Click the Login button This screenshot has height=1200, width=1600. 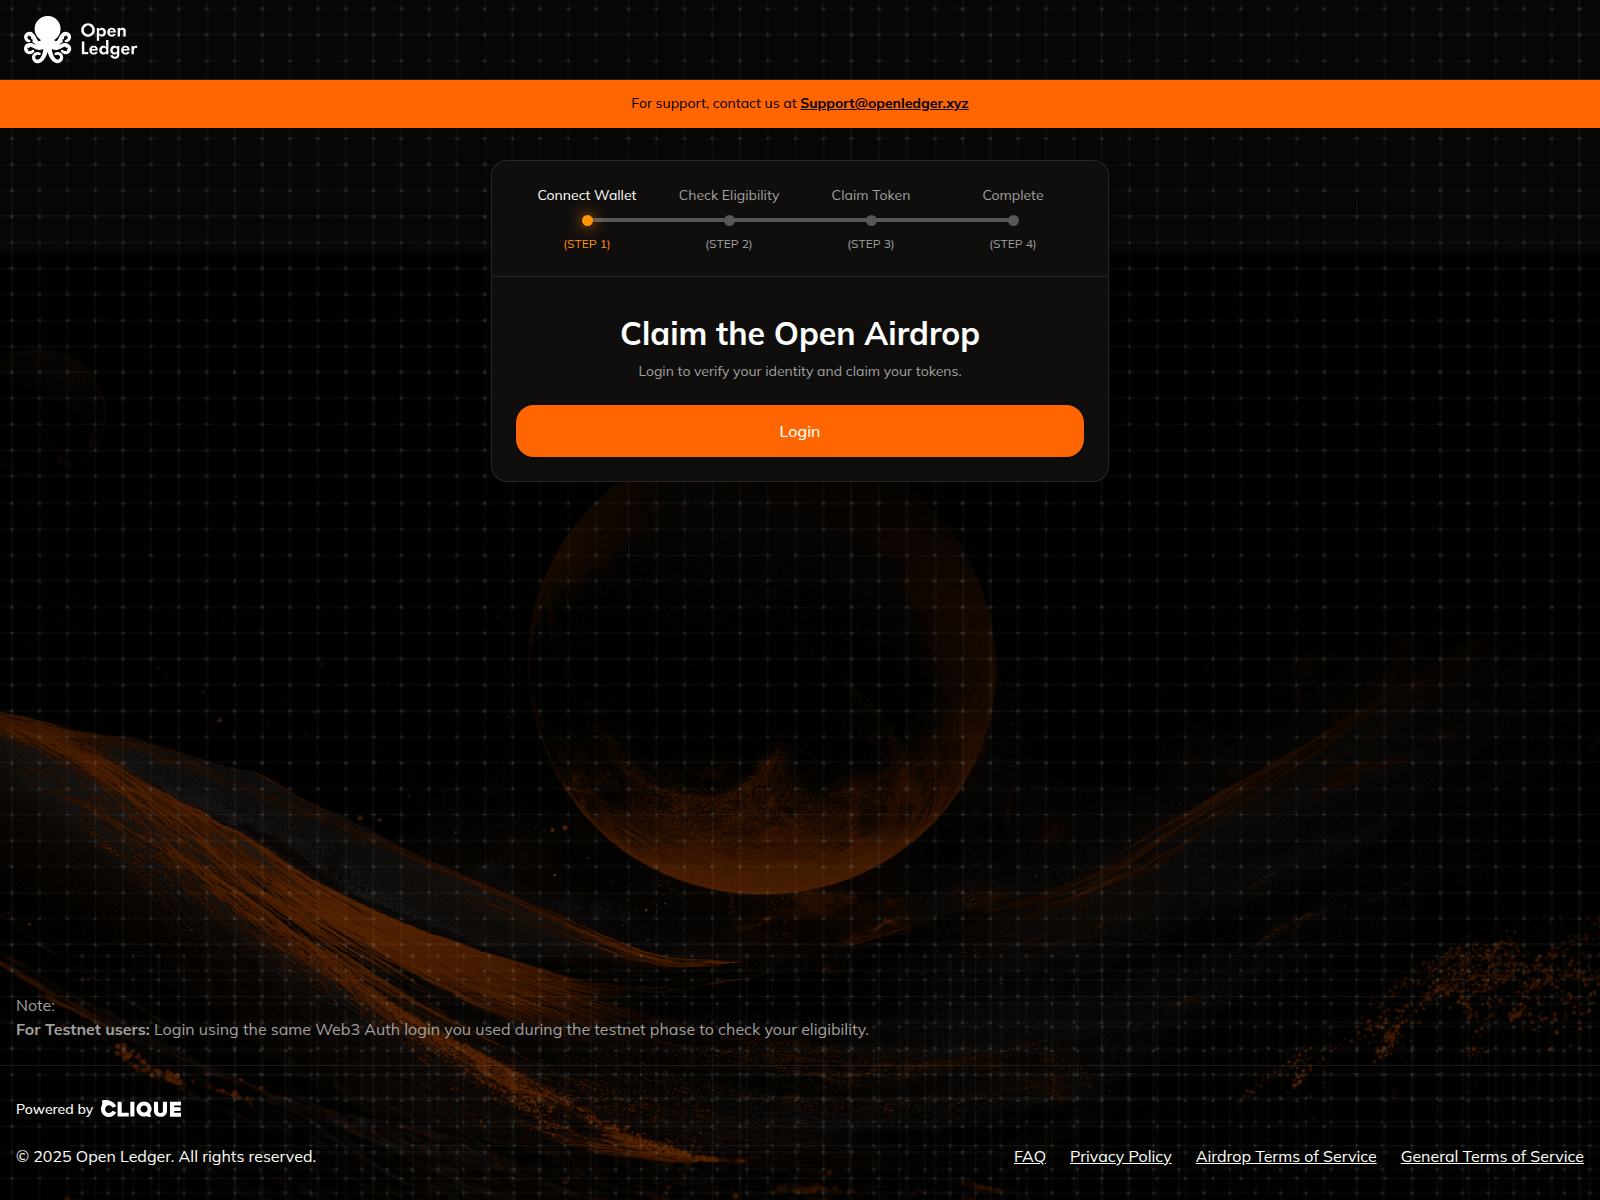pyautogui.click(x=800, y=431)
